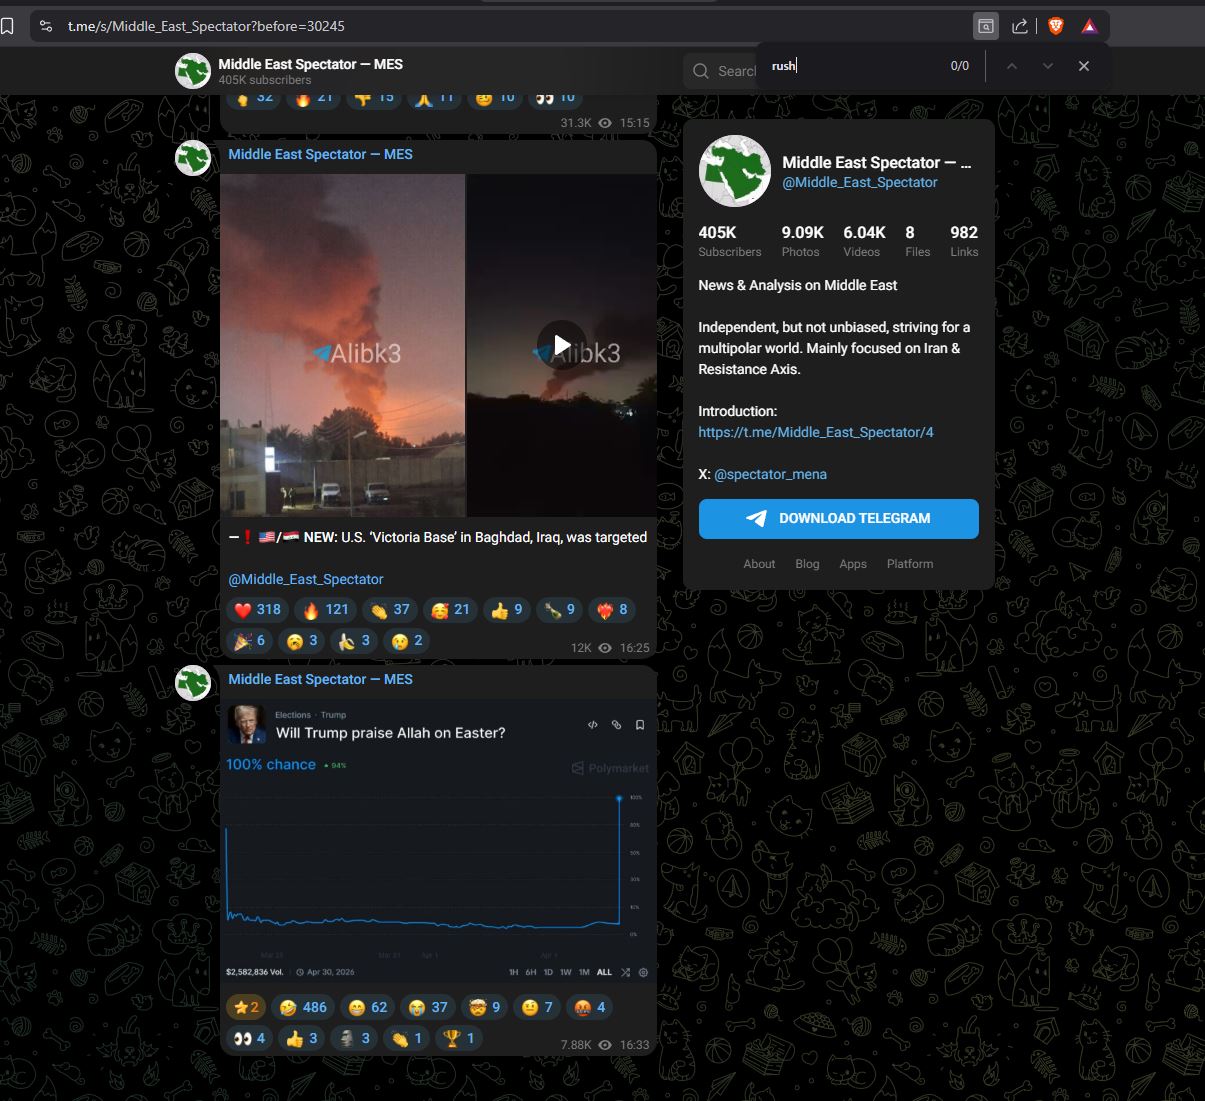
Task: Click exploding head reaction showing 9
Action: tap(486, 1007)
